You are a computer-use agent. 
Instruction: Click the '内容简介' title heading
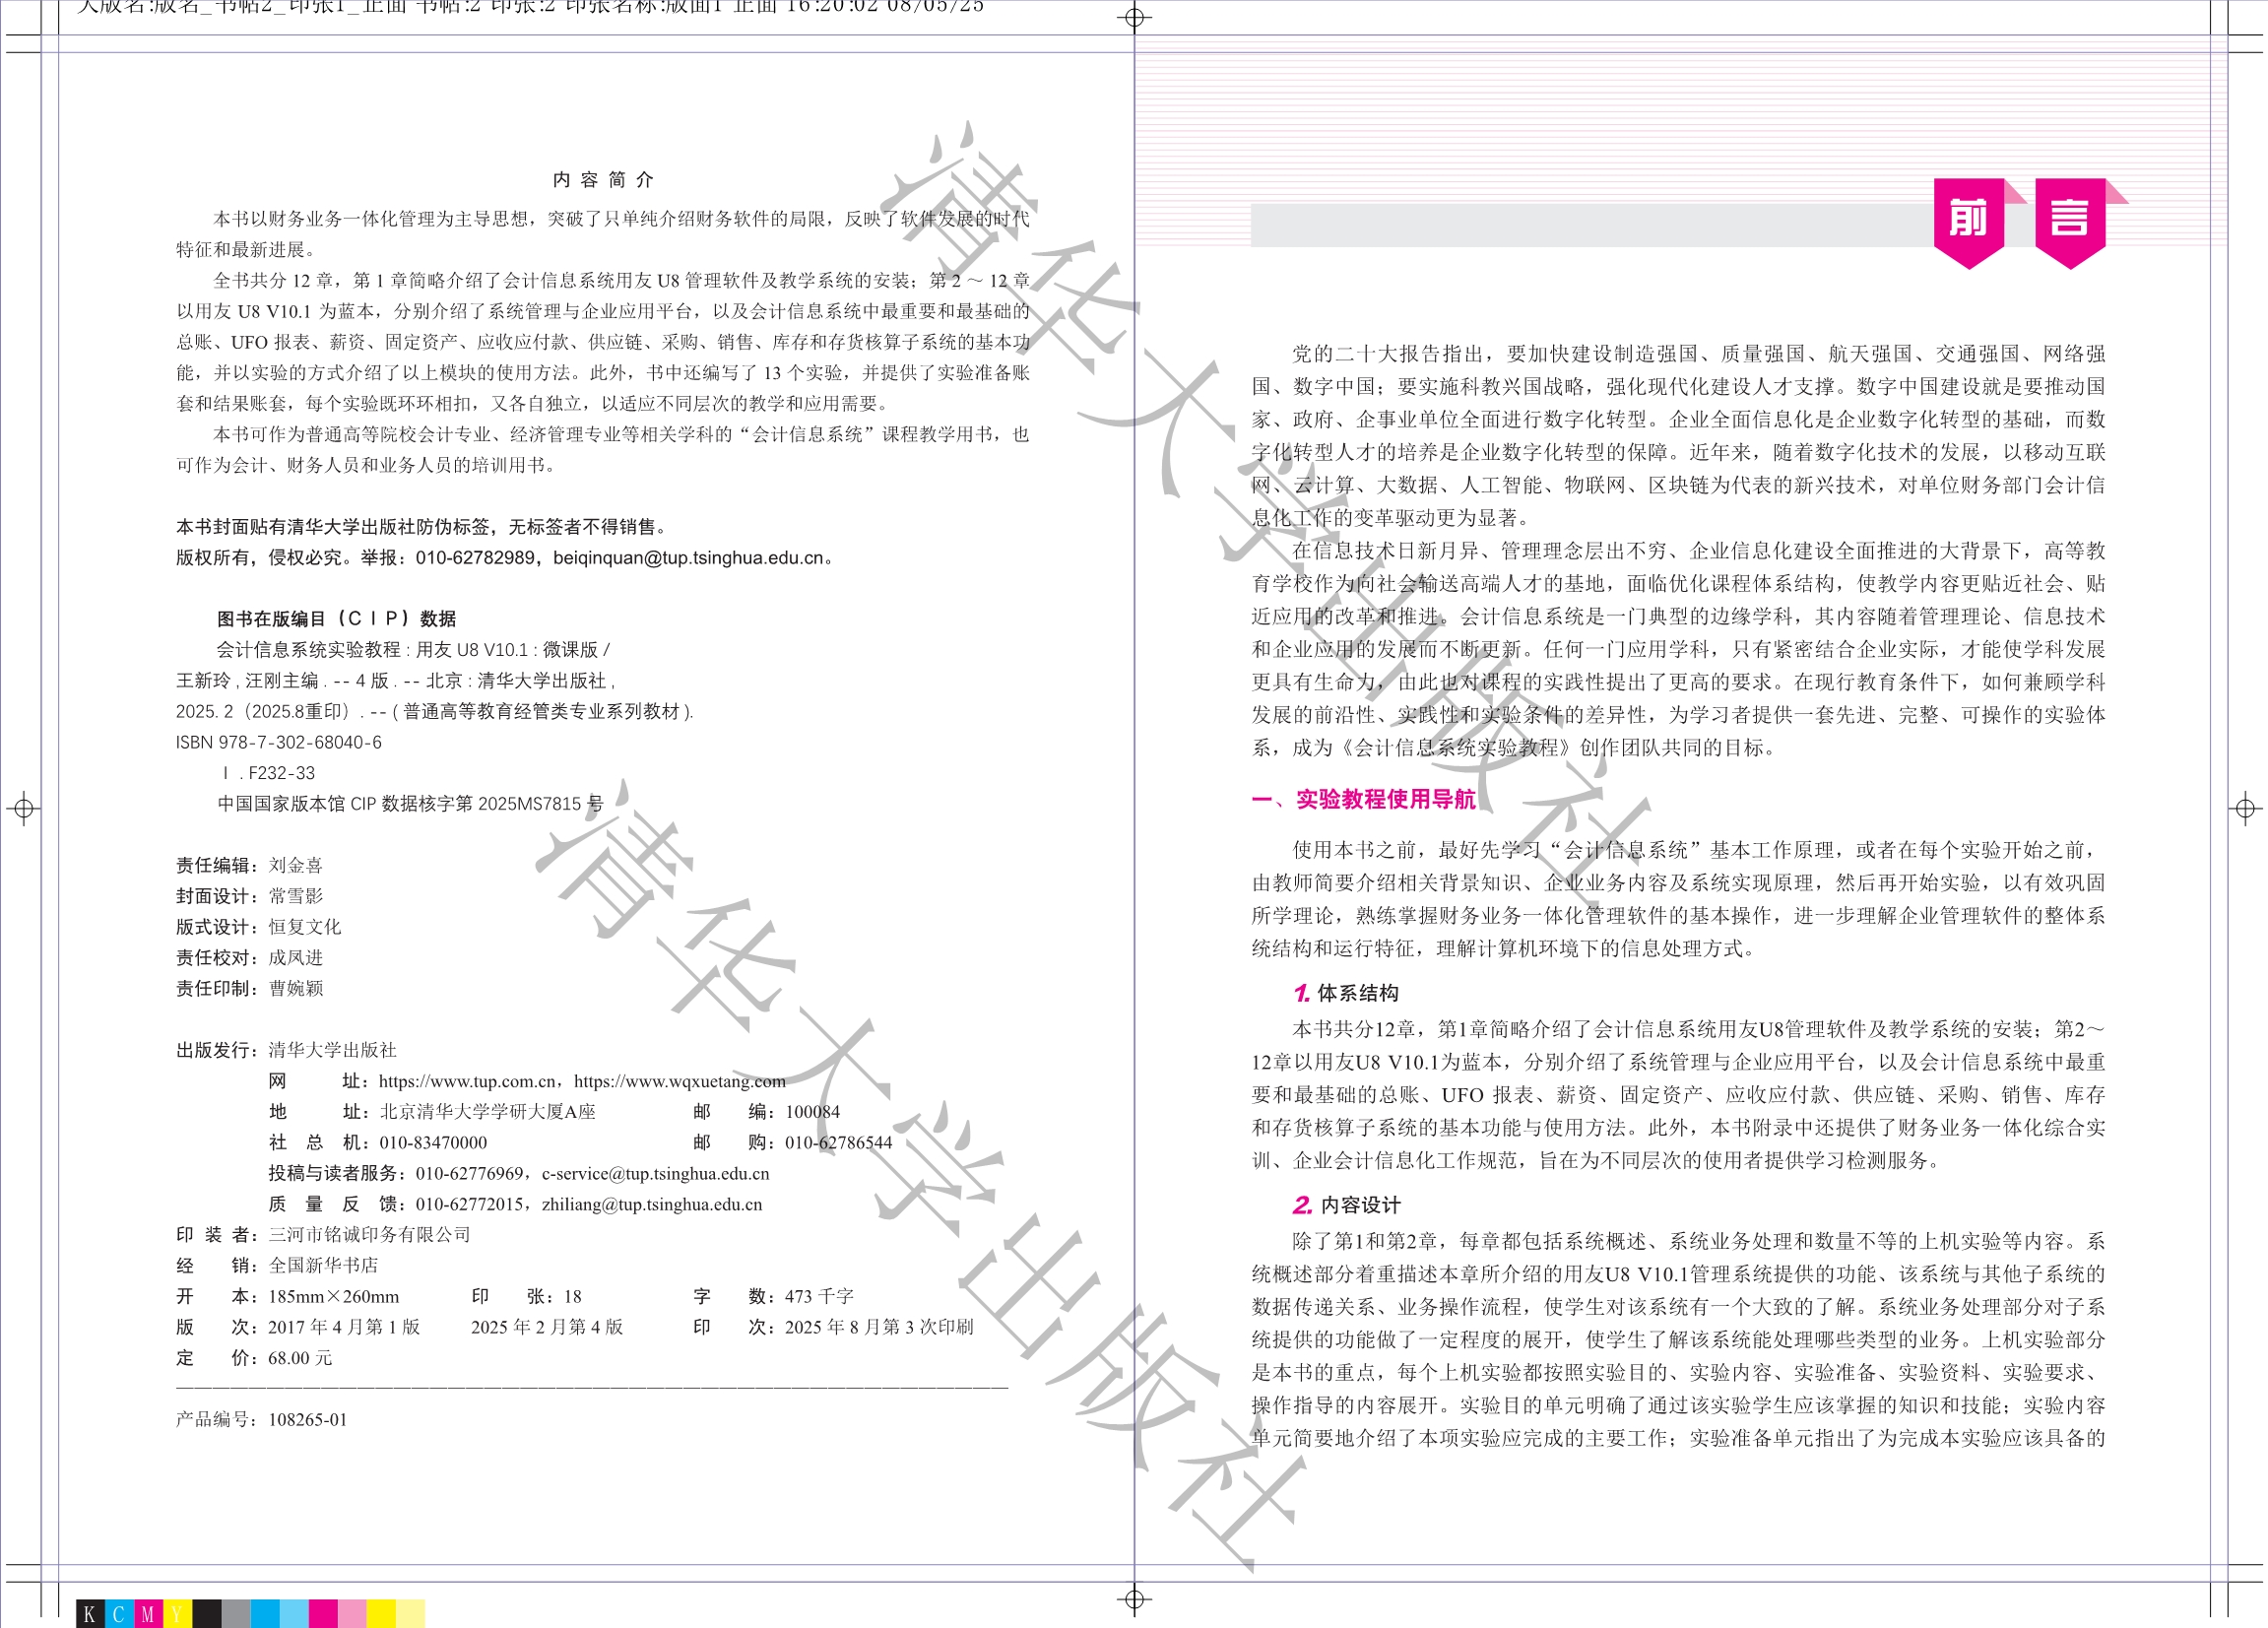click(603, 180)
